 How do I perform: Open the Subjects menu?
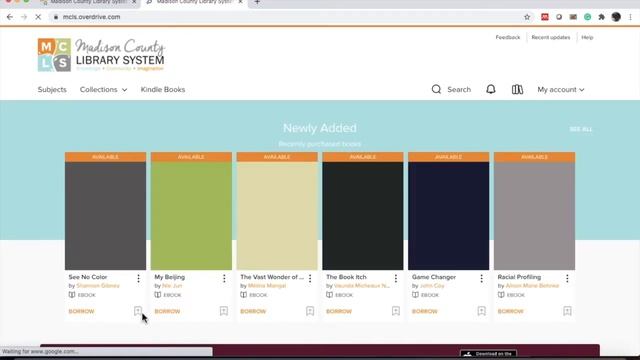pyautogui.click(x=52, y=89)
